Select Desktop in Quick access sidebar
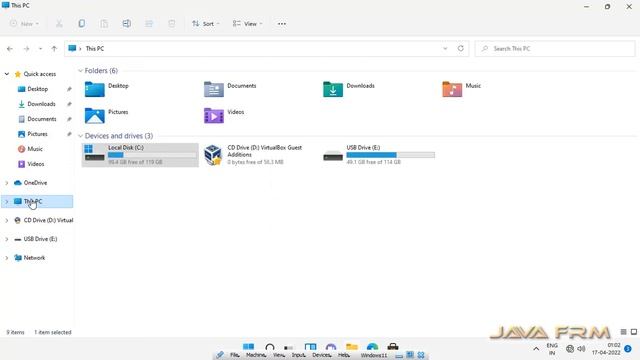640x360 pixels. (38, 89)
